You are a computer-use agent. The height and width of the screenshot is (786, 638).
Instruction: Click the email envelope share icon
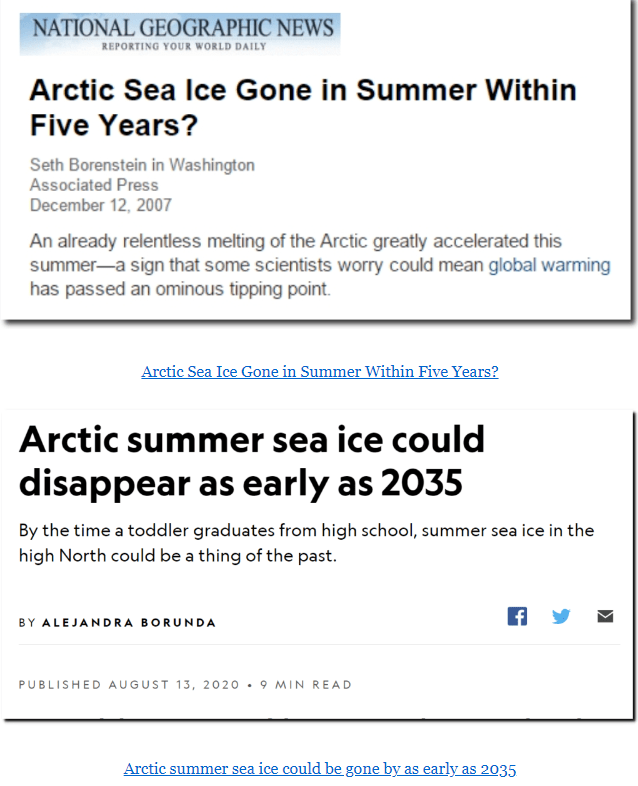pyautogui.click(x=605, y=616)
